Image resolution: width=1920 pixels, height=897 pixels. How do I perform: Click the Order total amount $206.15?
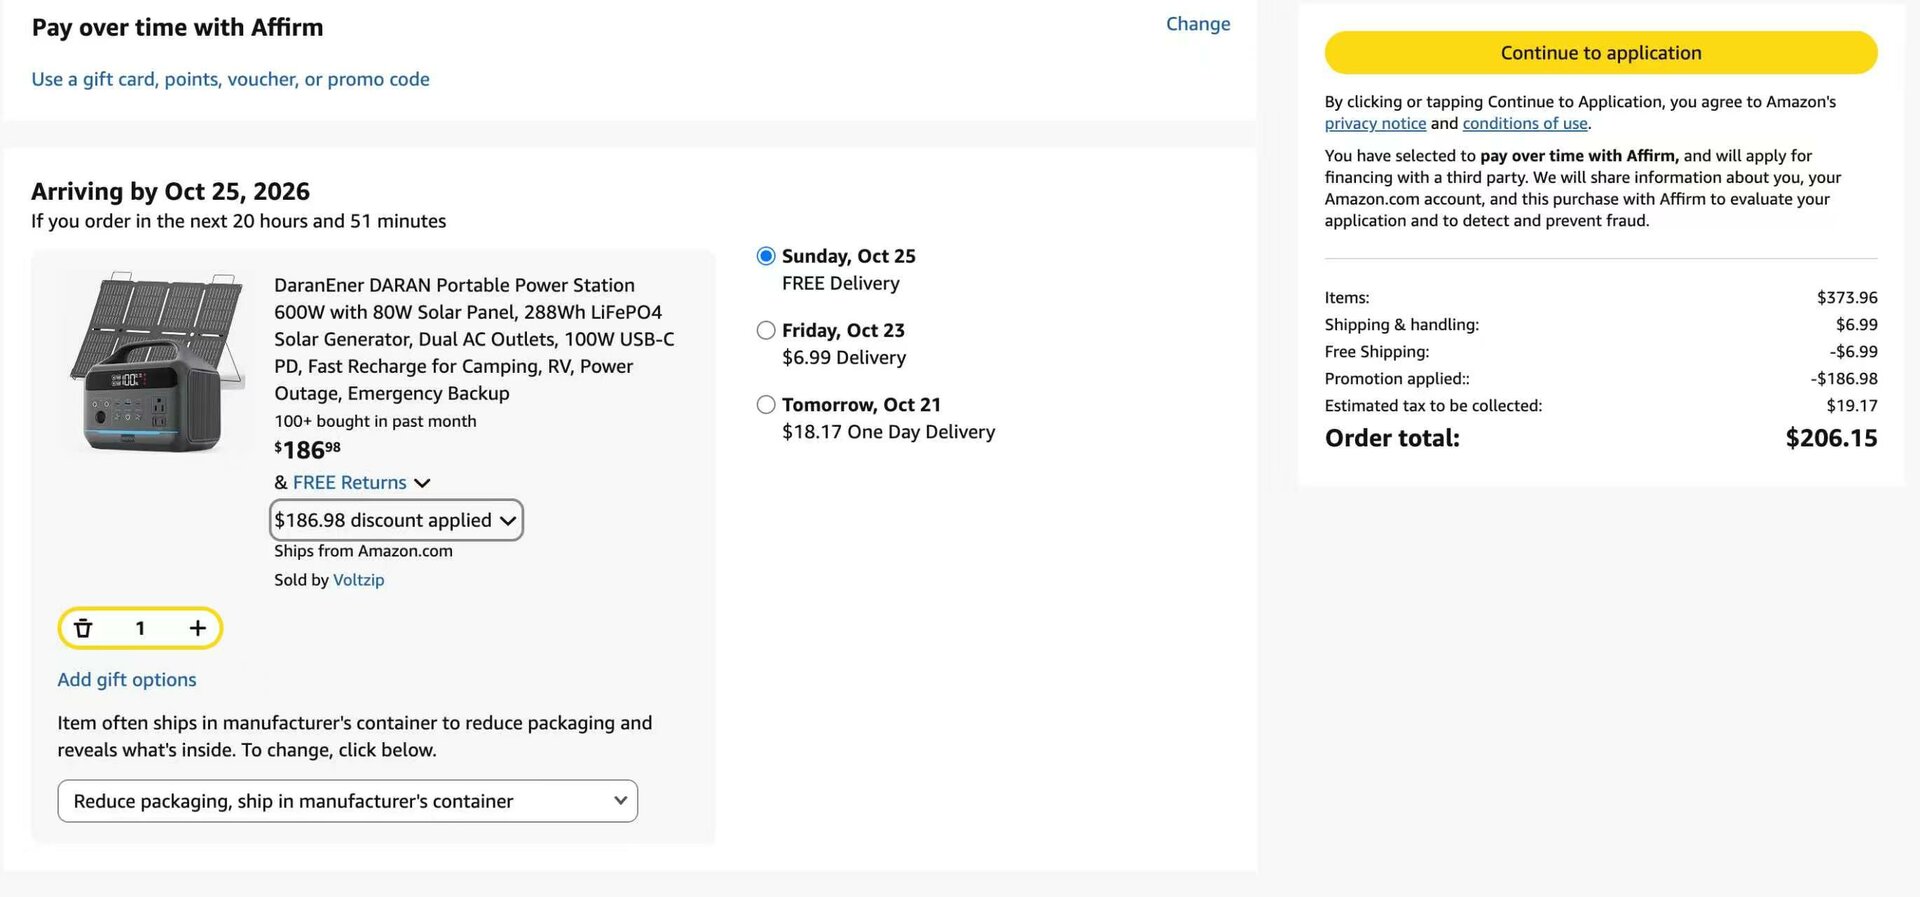[1831, 438]
